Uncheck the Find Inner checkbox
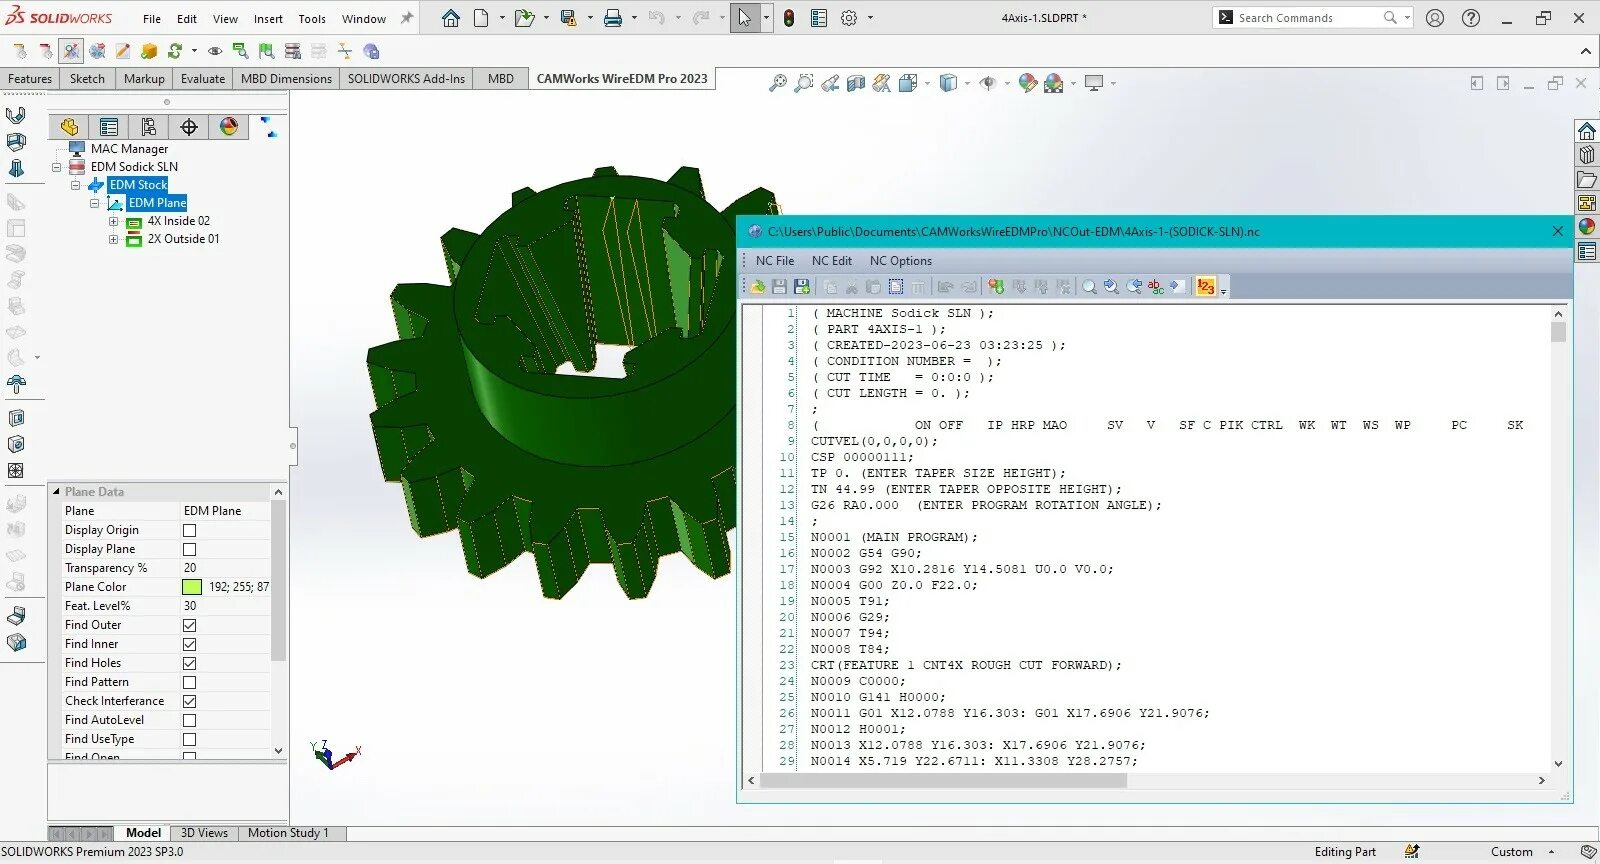 (189, 645)
